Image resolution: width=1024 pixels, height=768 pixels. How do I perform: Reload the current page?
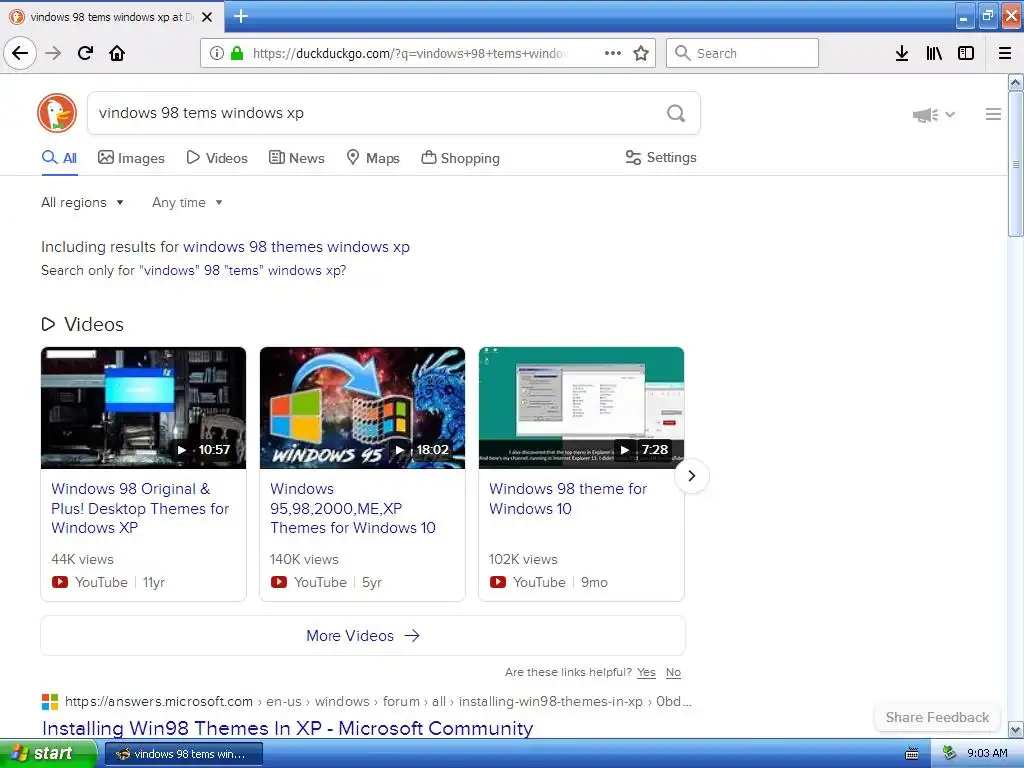point(85,53)
